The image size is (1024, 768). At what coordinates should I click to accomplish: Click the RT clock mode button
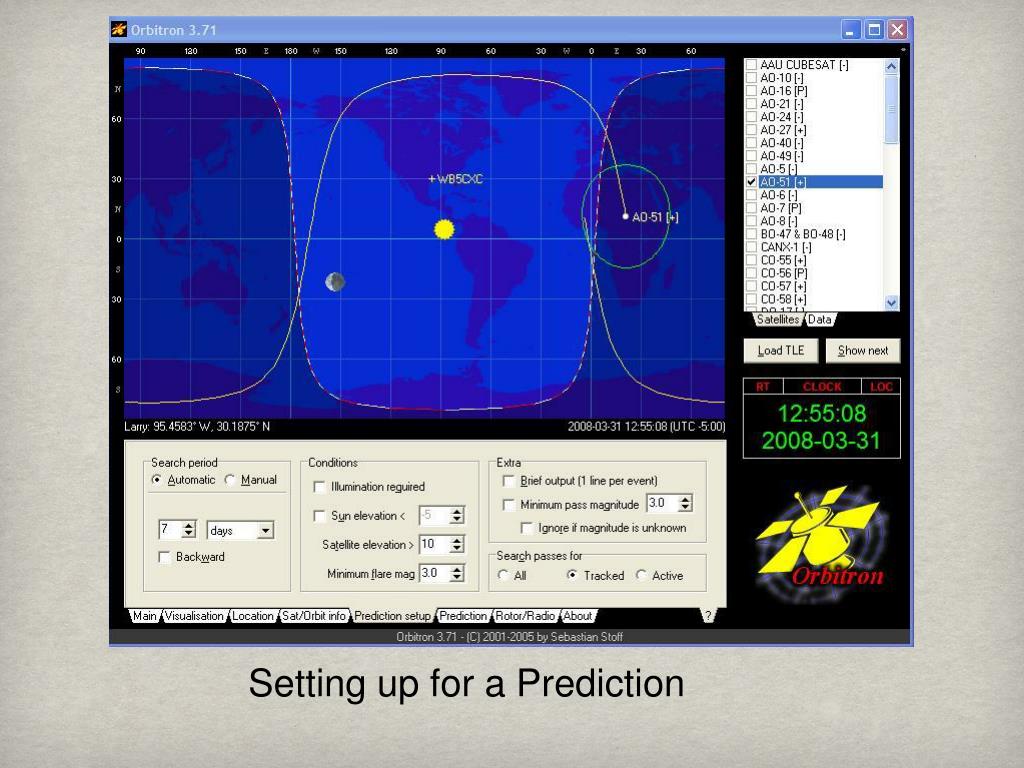coord(763,387)
